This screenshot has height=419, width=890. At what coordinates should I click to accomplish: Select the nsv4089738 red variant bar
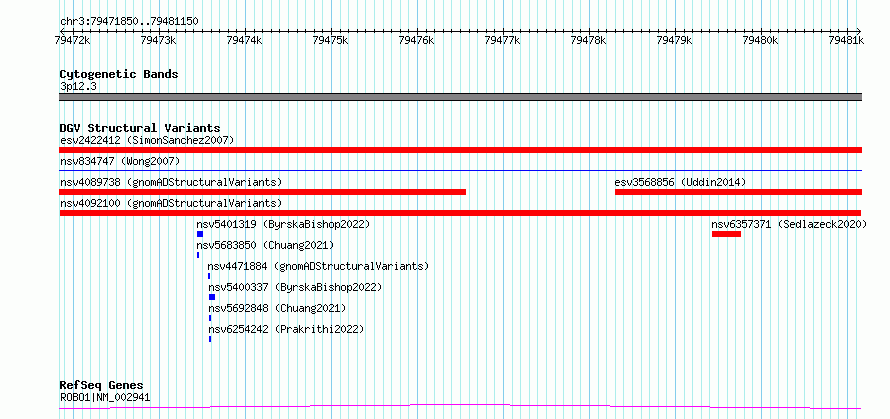click(x=263, y=192)
